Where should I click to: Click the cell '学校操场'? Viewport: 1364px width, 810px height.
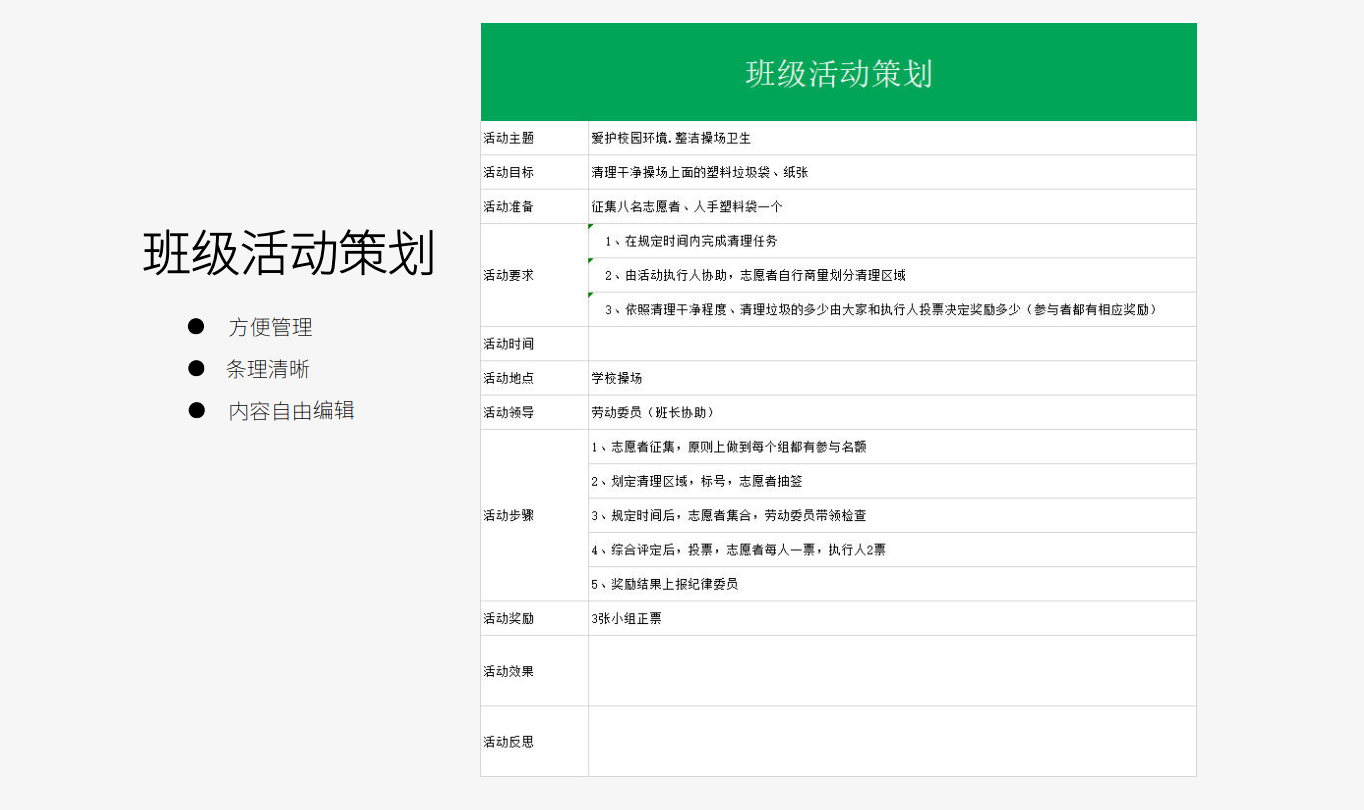(892, 378)
